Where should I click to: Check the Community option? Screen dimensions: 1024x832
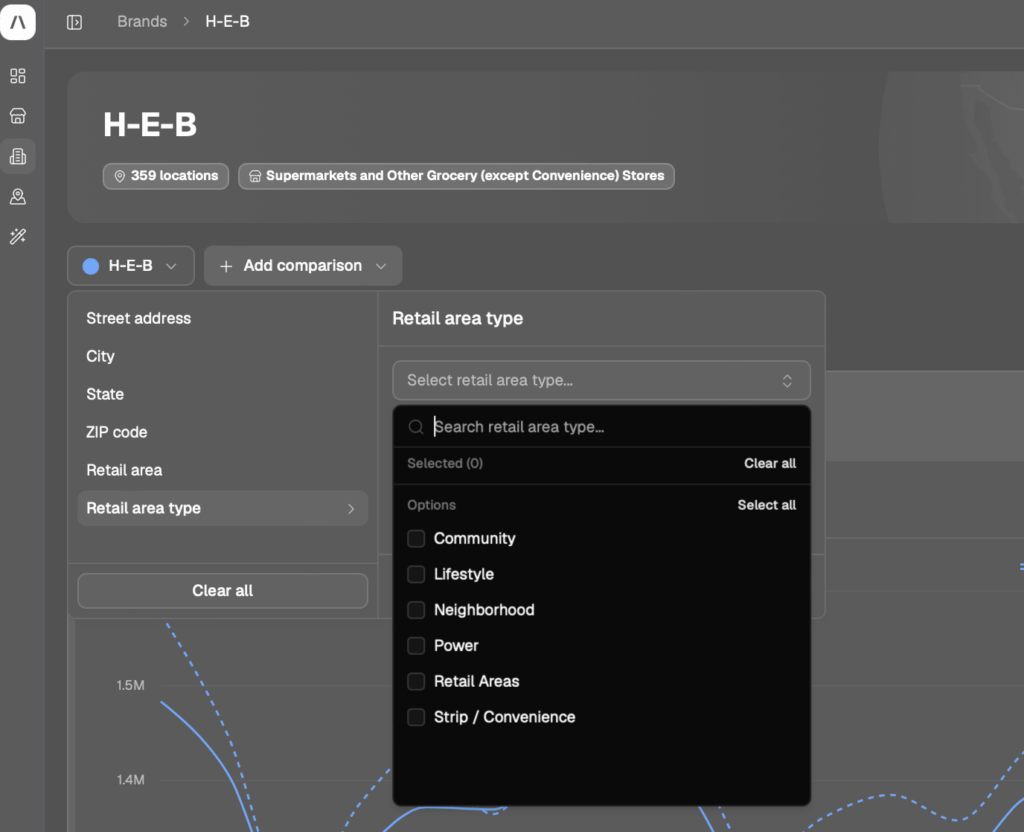click(416, 539)
